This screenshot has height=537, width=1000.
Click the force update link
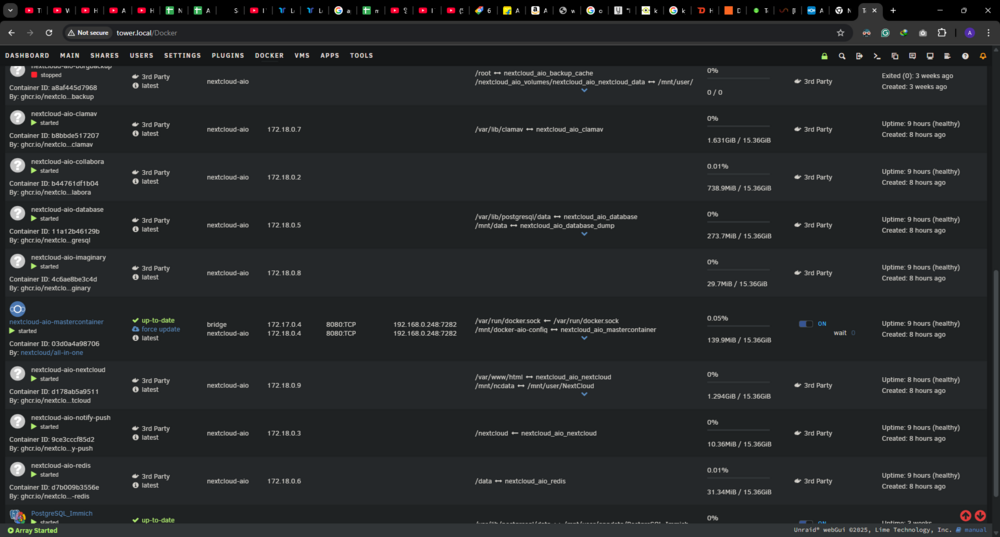click(x=161, y=329)
